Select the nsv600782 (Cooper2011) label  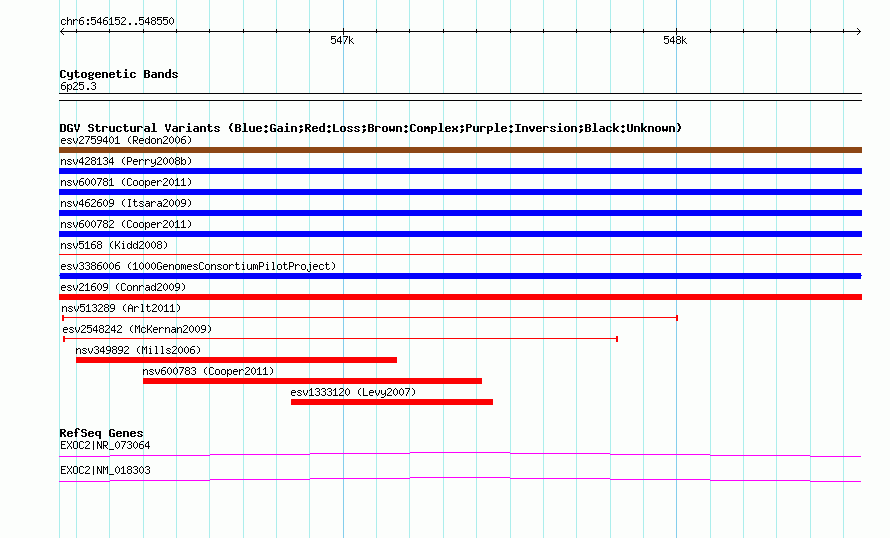(x=126, y=224)
